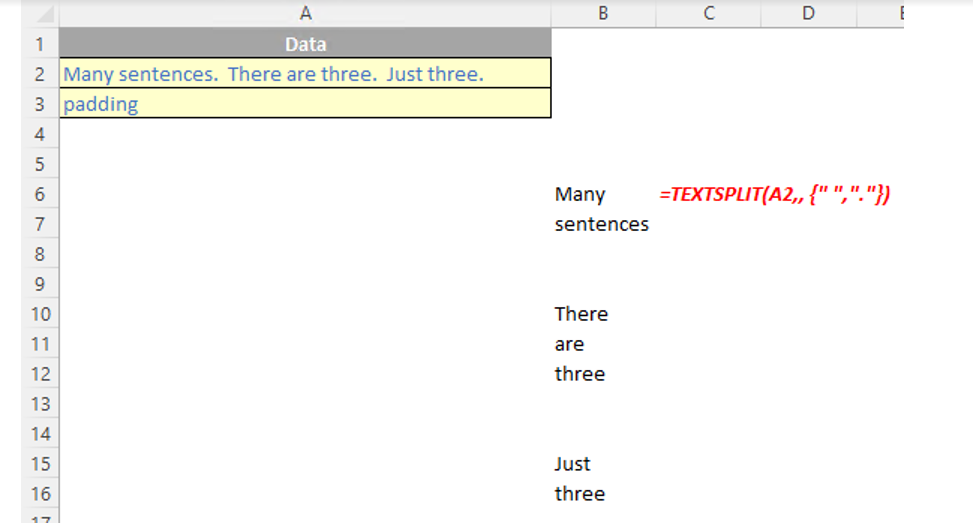Select row 12 header
973x529 pixels.
tap(40, 374)
